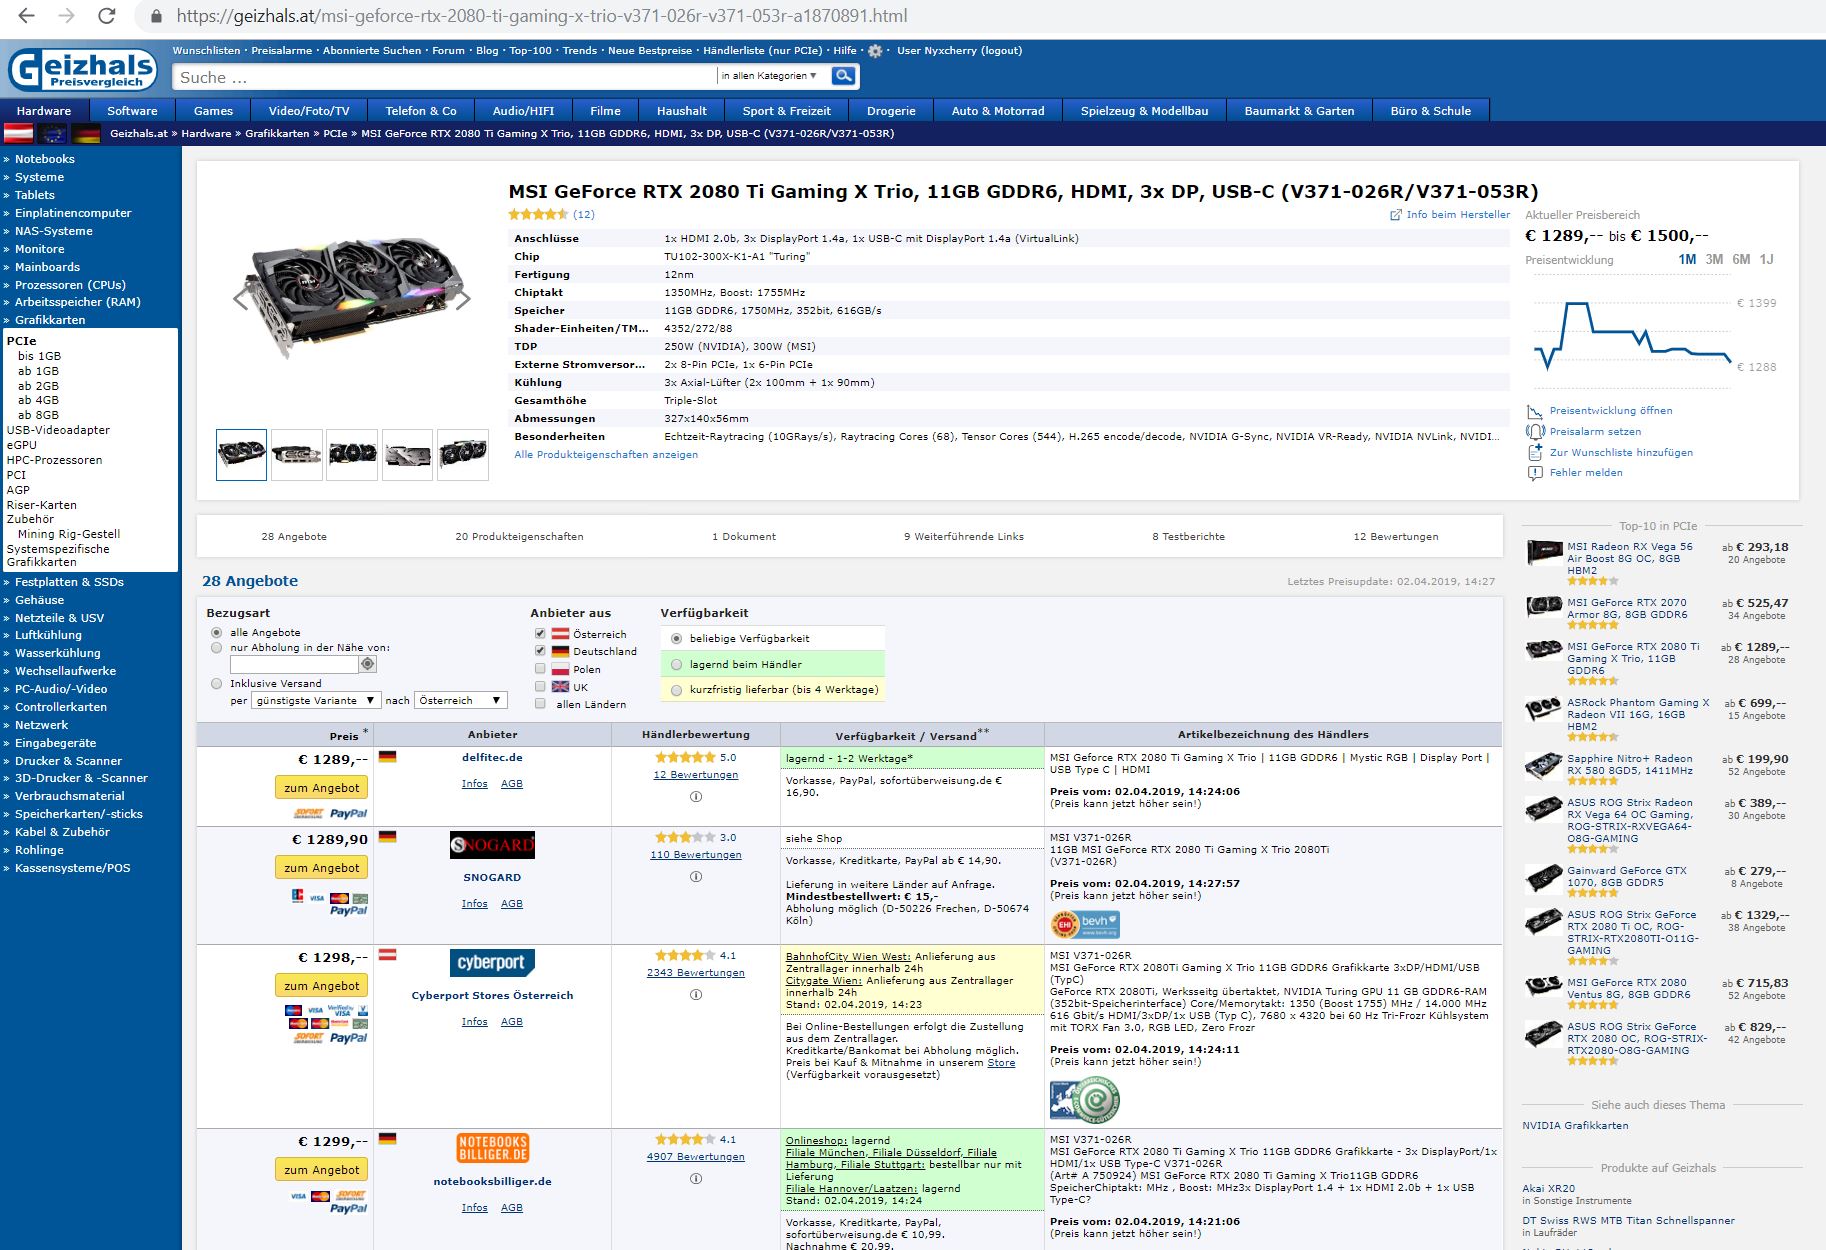Click the Preisentwicklung öffnen chart icon
The height and width of the screenshot is (1250, 1826).
pos(1535,411)
